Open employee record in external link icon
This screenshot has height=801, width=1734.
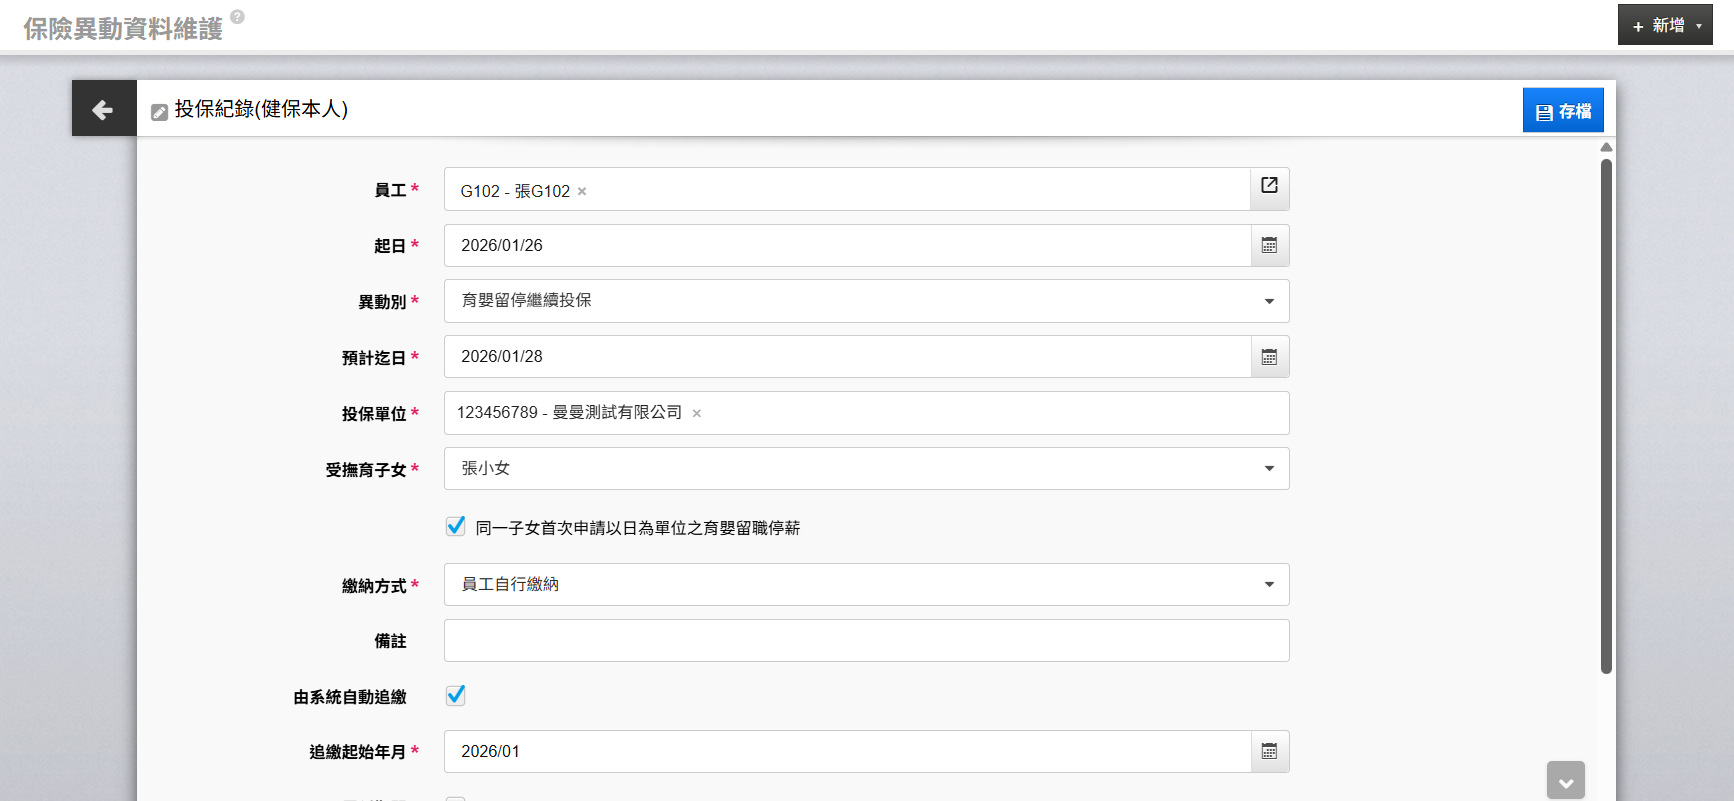(1269, 186)
